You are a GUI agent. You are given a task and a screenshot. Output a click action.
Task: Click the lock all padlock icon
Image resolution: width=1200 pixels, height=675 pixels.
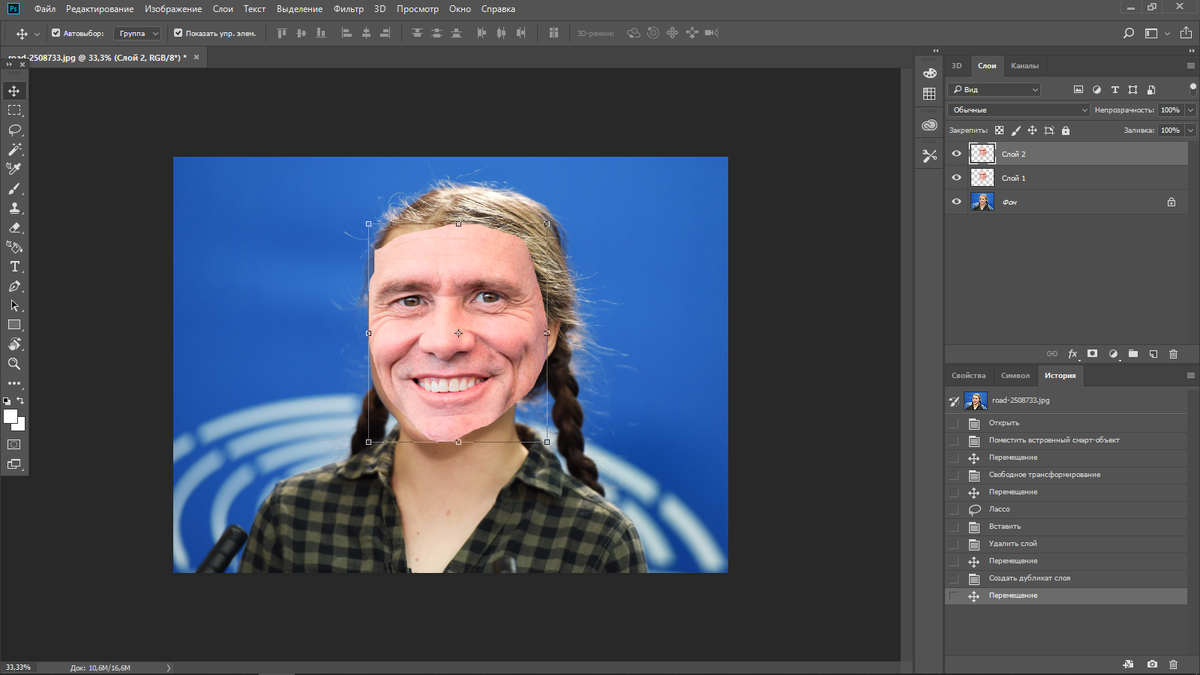tap(1066, 130)
